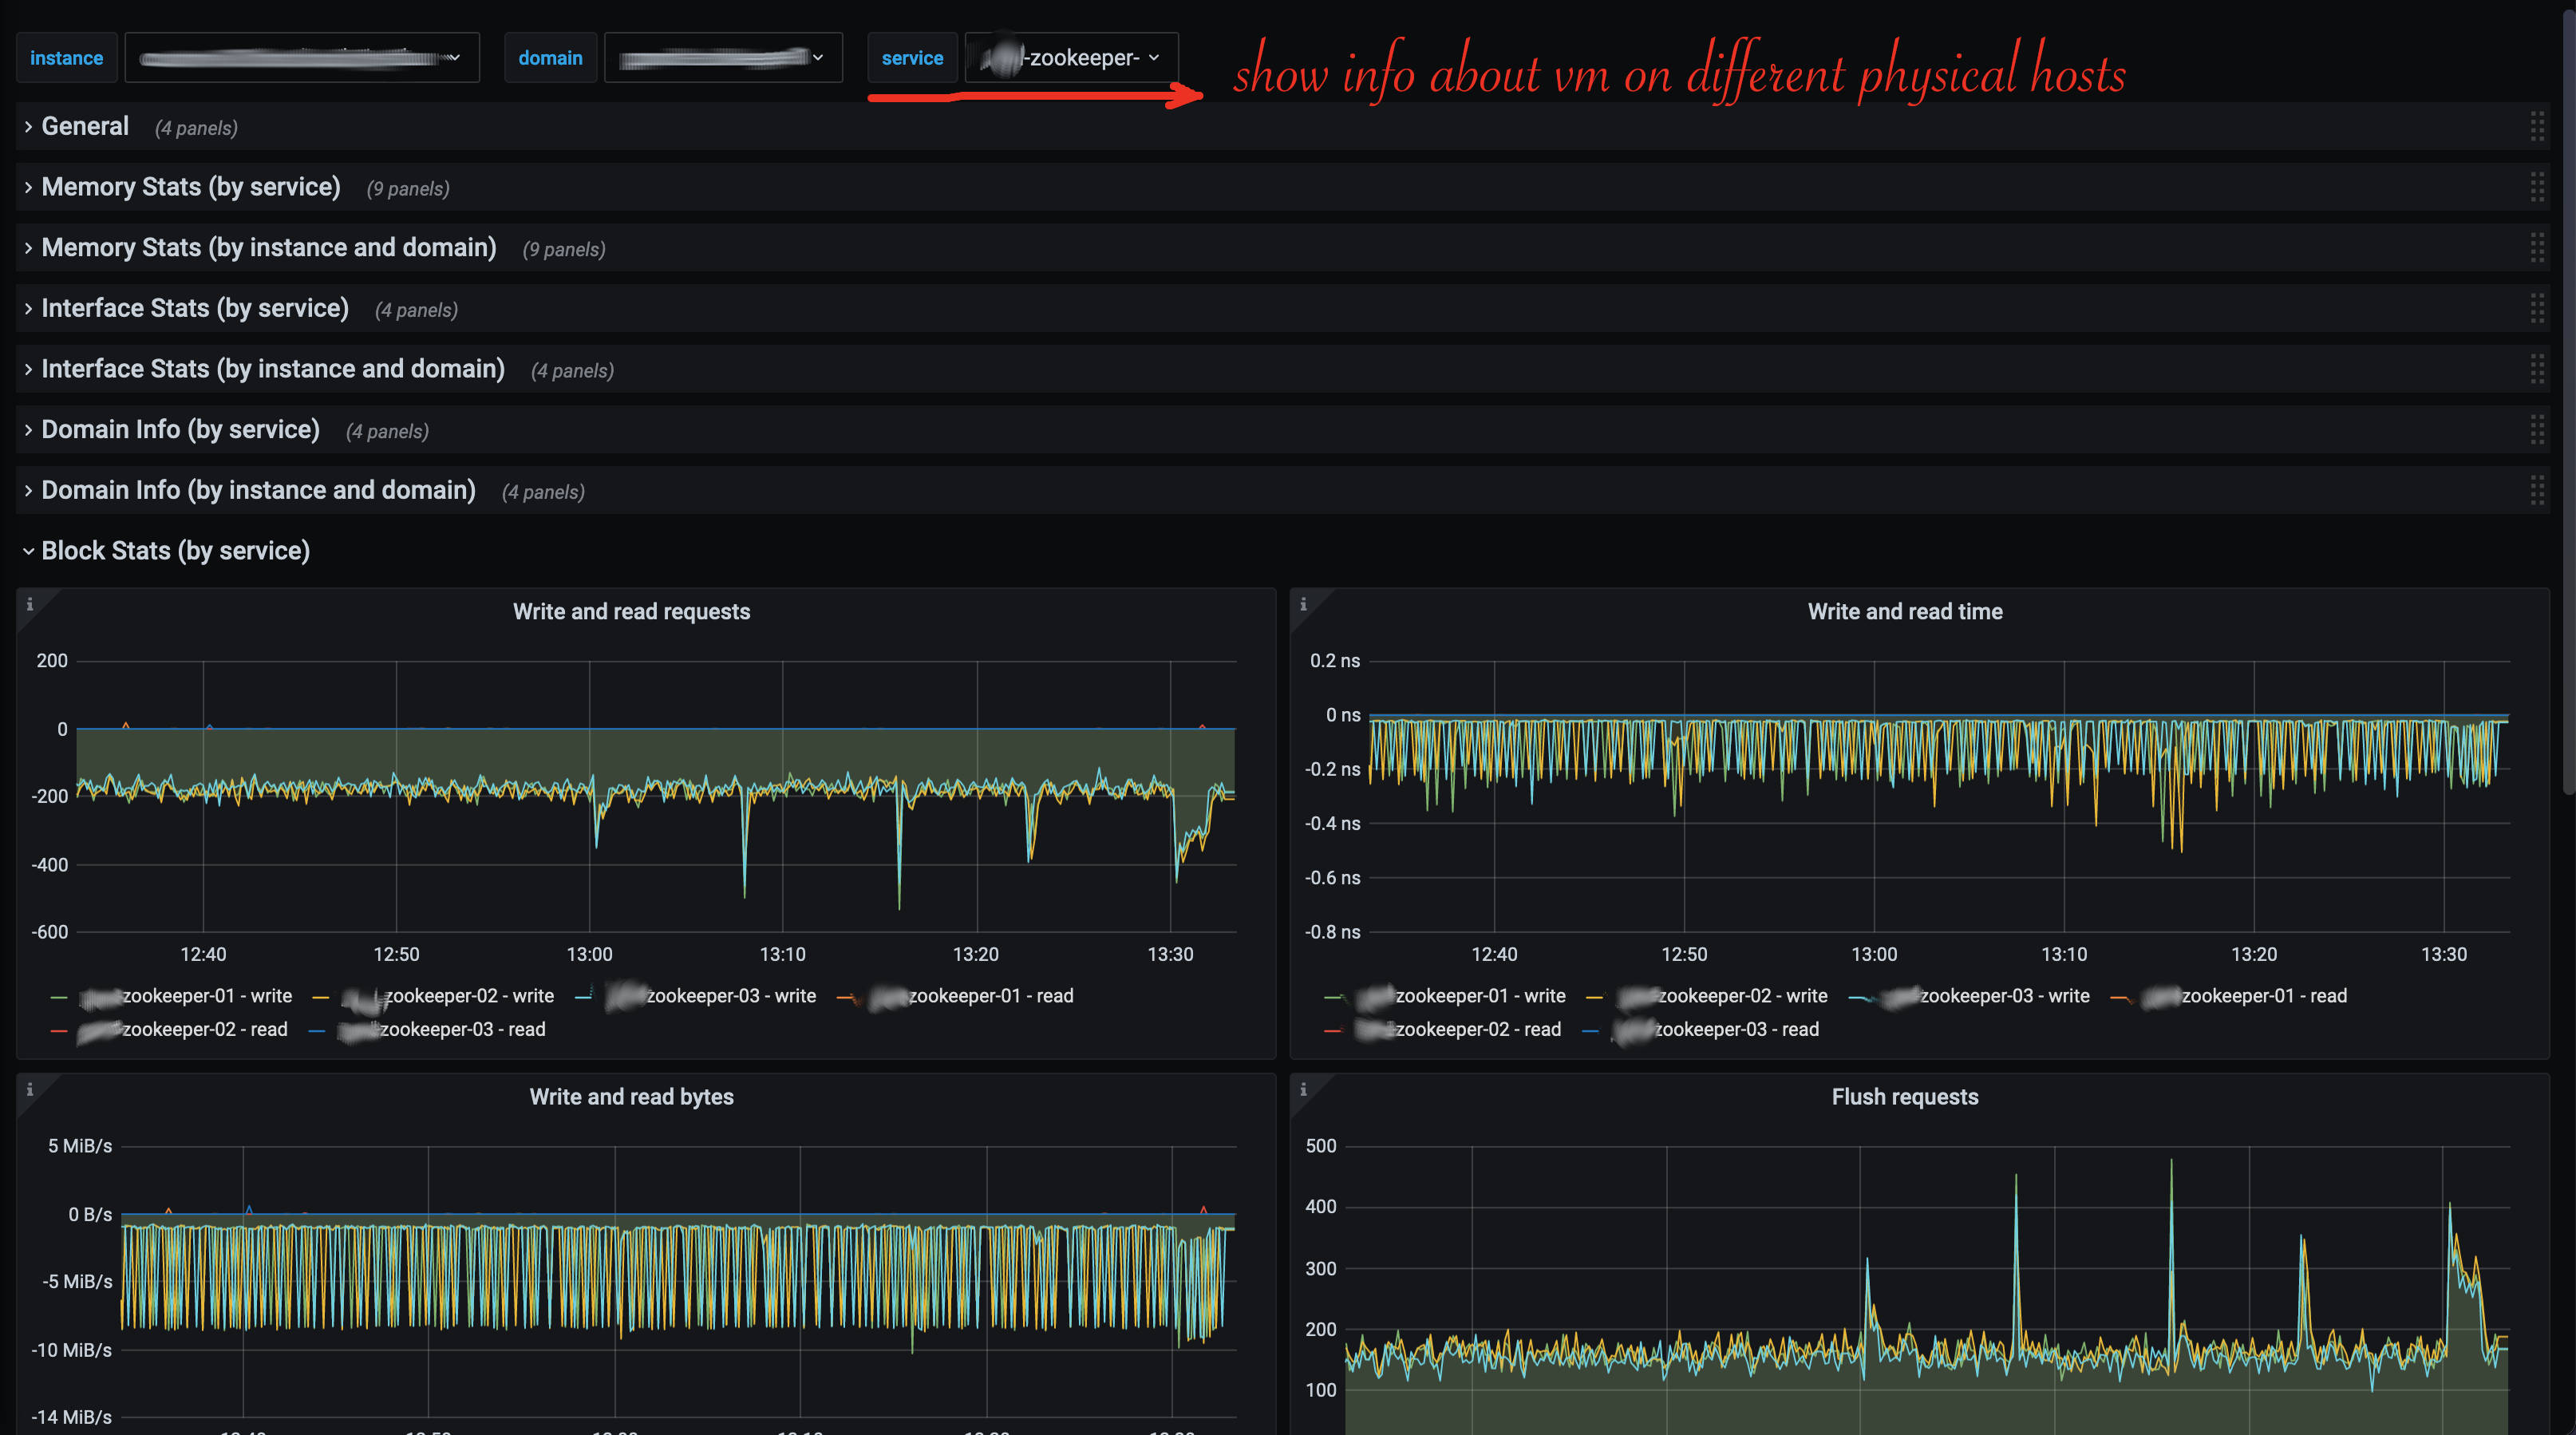Click info icon on Write and read requests panel
This screenshot has width=2576, height=1435.
coord(30,604)
